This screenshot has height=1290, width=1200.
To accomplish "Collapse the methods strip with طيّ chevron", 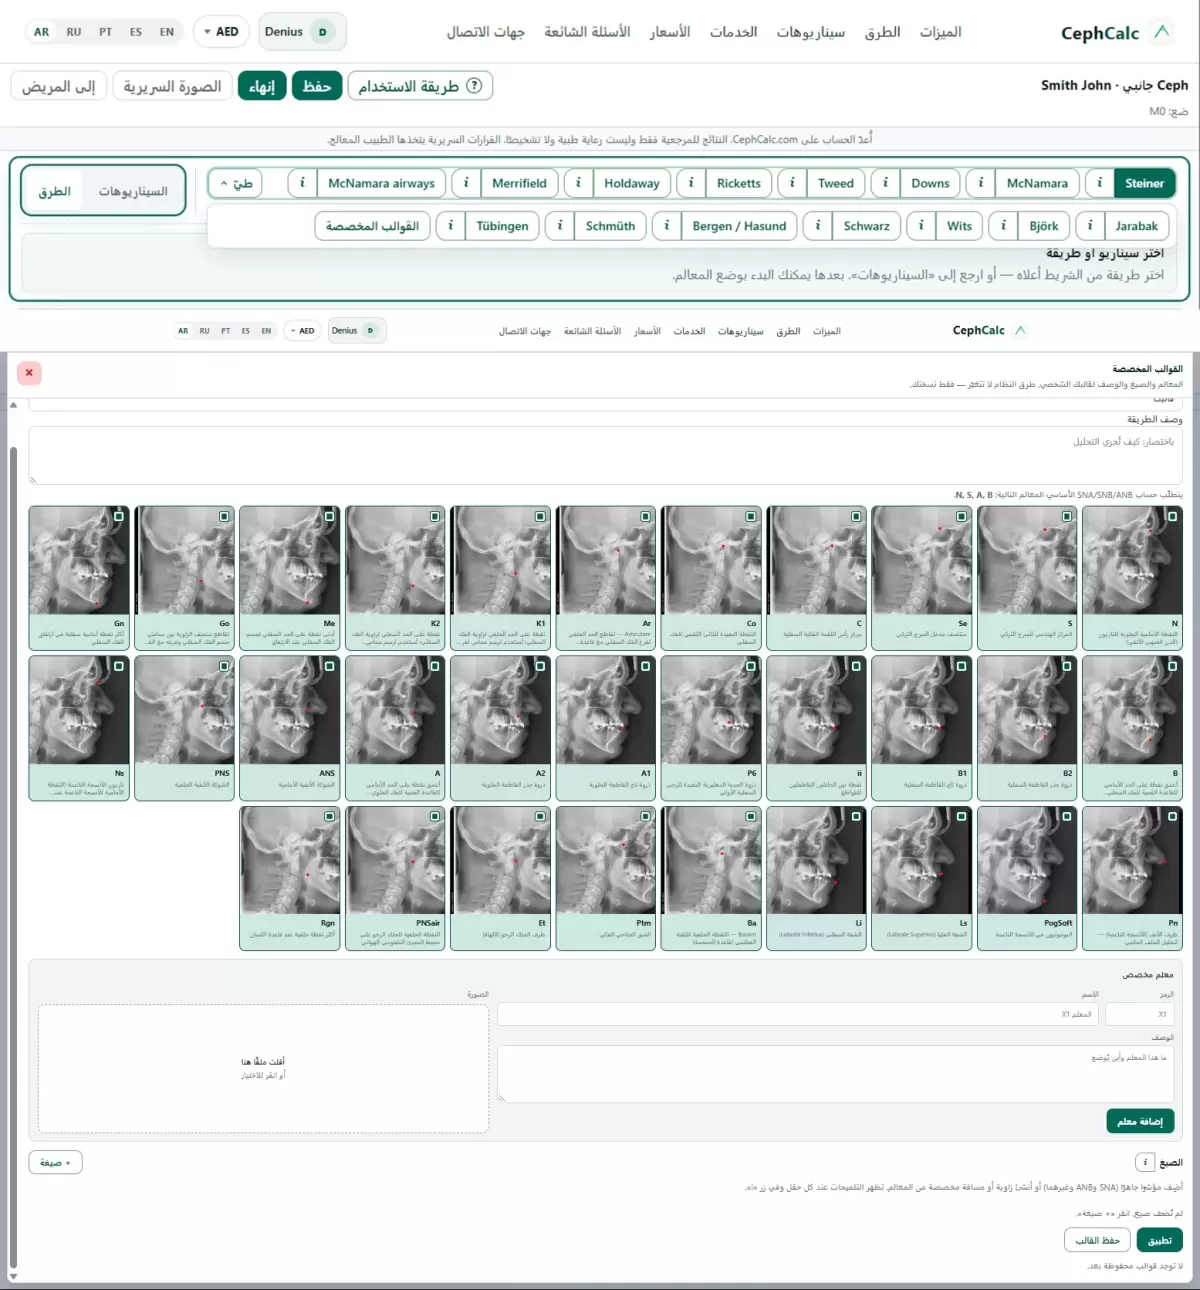I will click(x=236, y=183).
